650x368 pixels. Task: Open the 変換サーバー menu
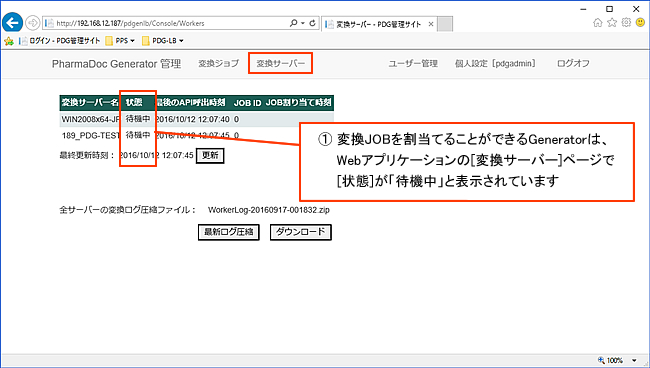(x=281, y=63)
